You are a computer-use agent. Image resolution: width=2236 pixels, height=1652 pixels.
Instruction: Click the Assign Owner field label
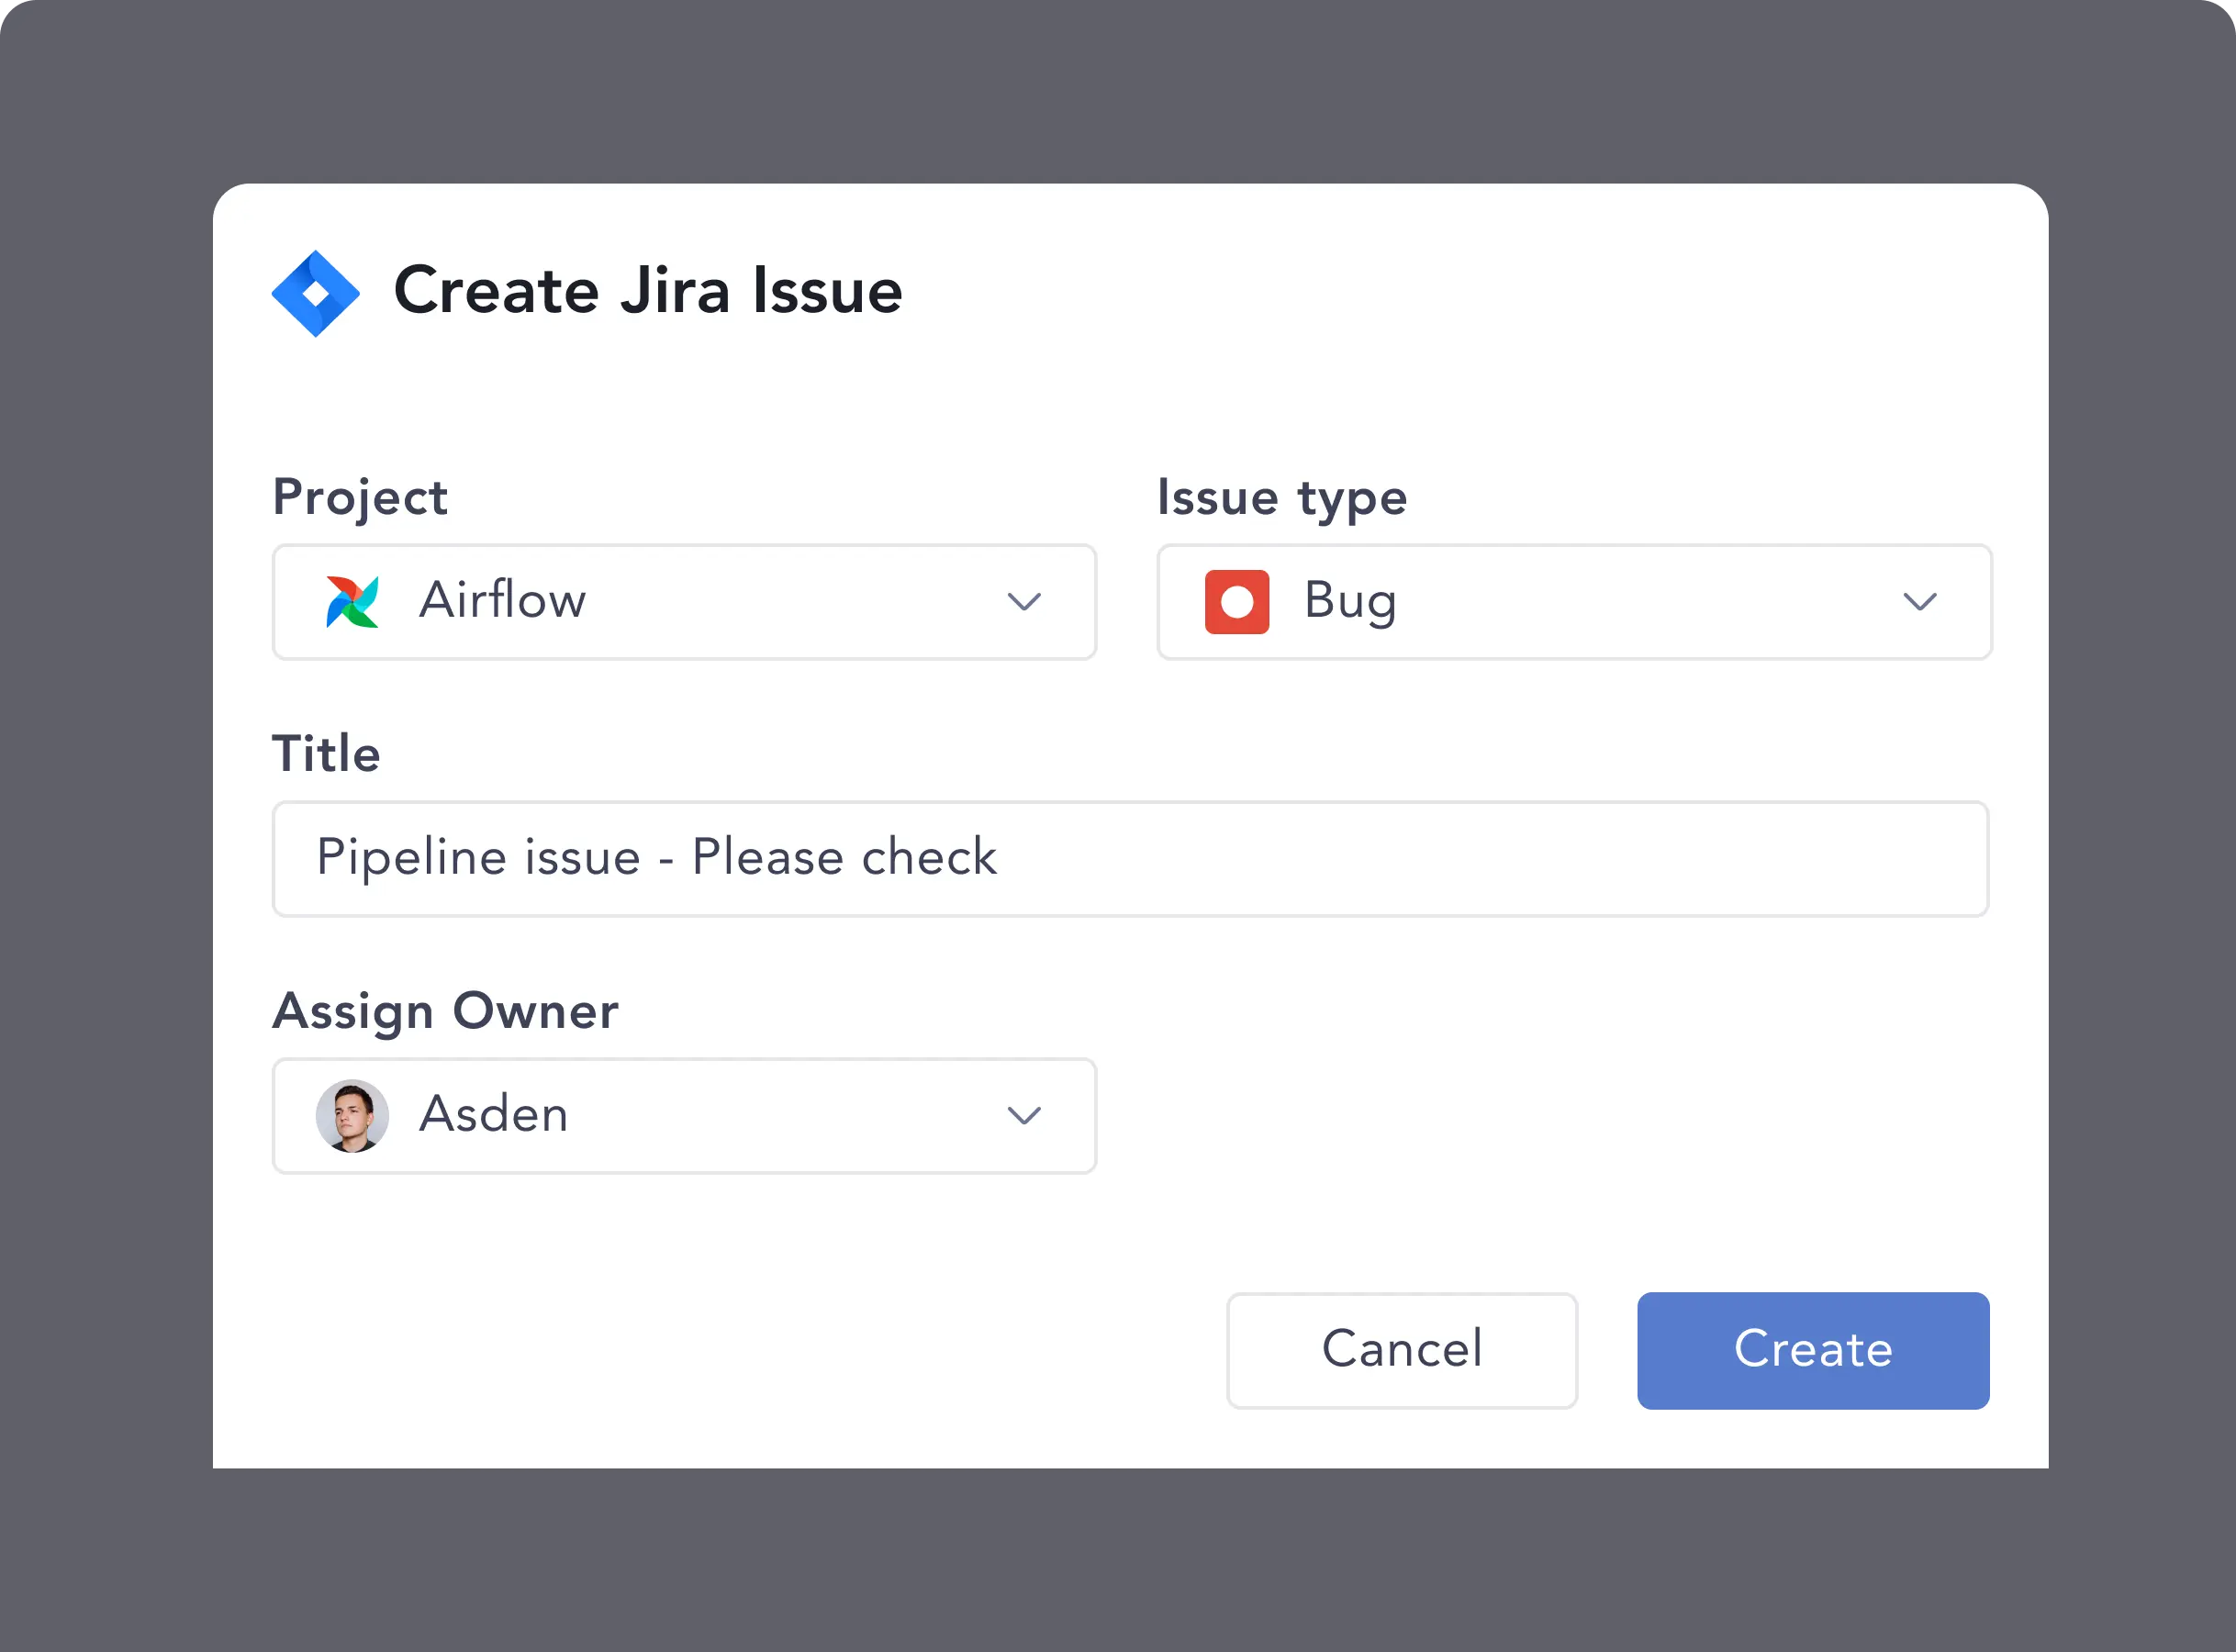pyautogui.click(x=446, y=1012)
